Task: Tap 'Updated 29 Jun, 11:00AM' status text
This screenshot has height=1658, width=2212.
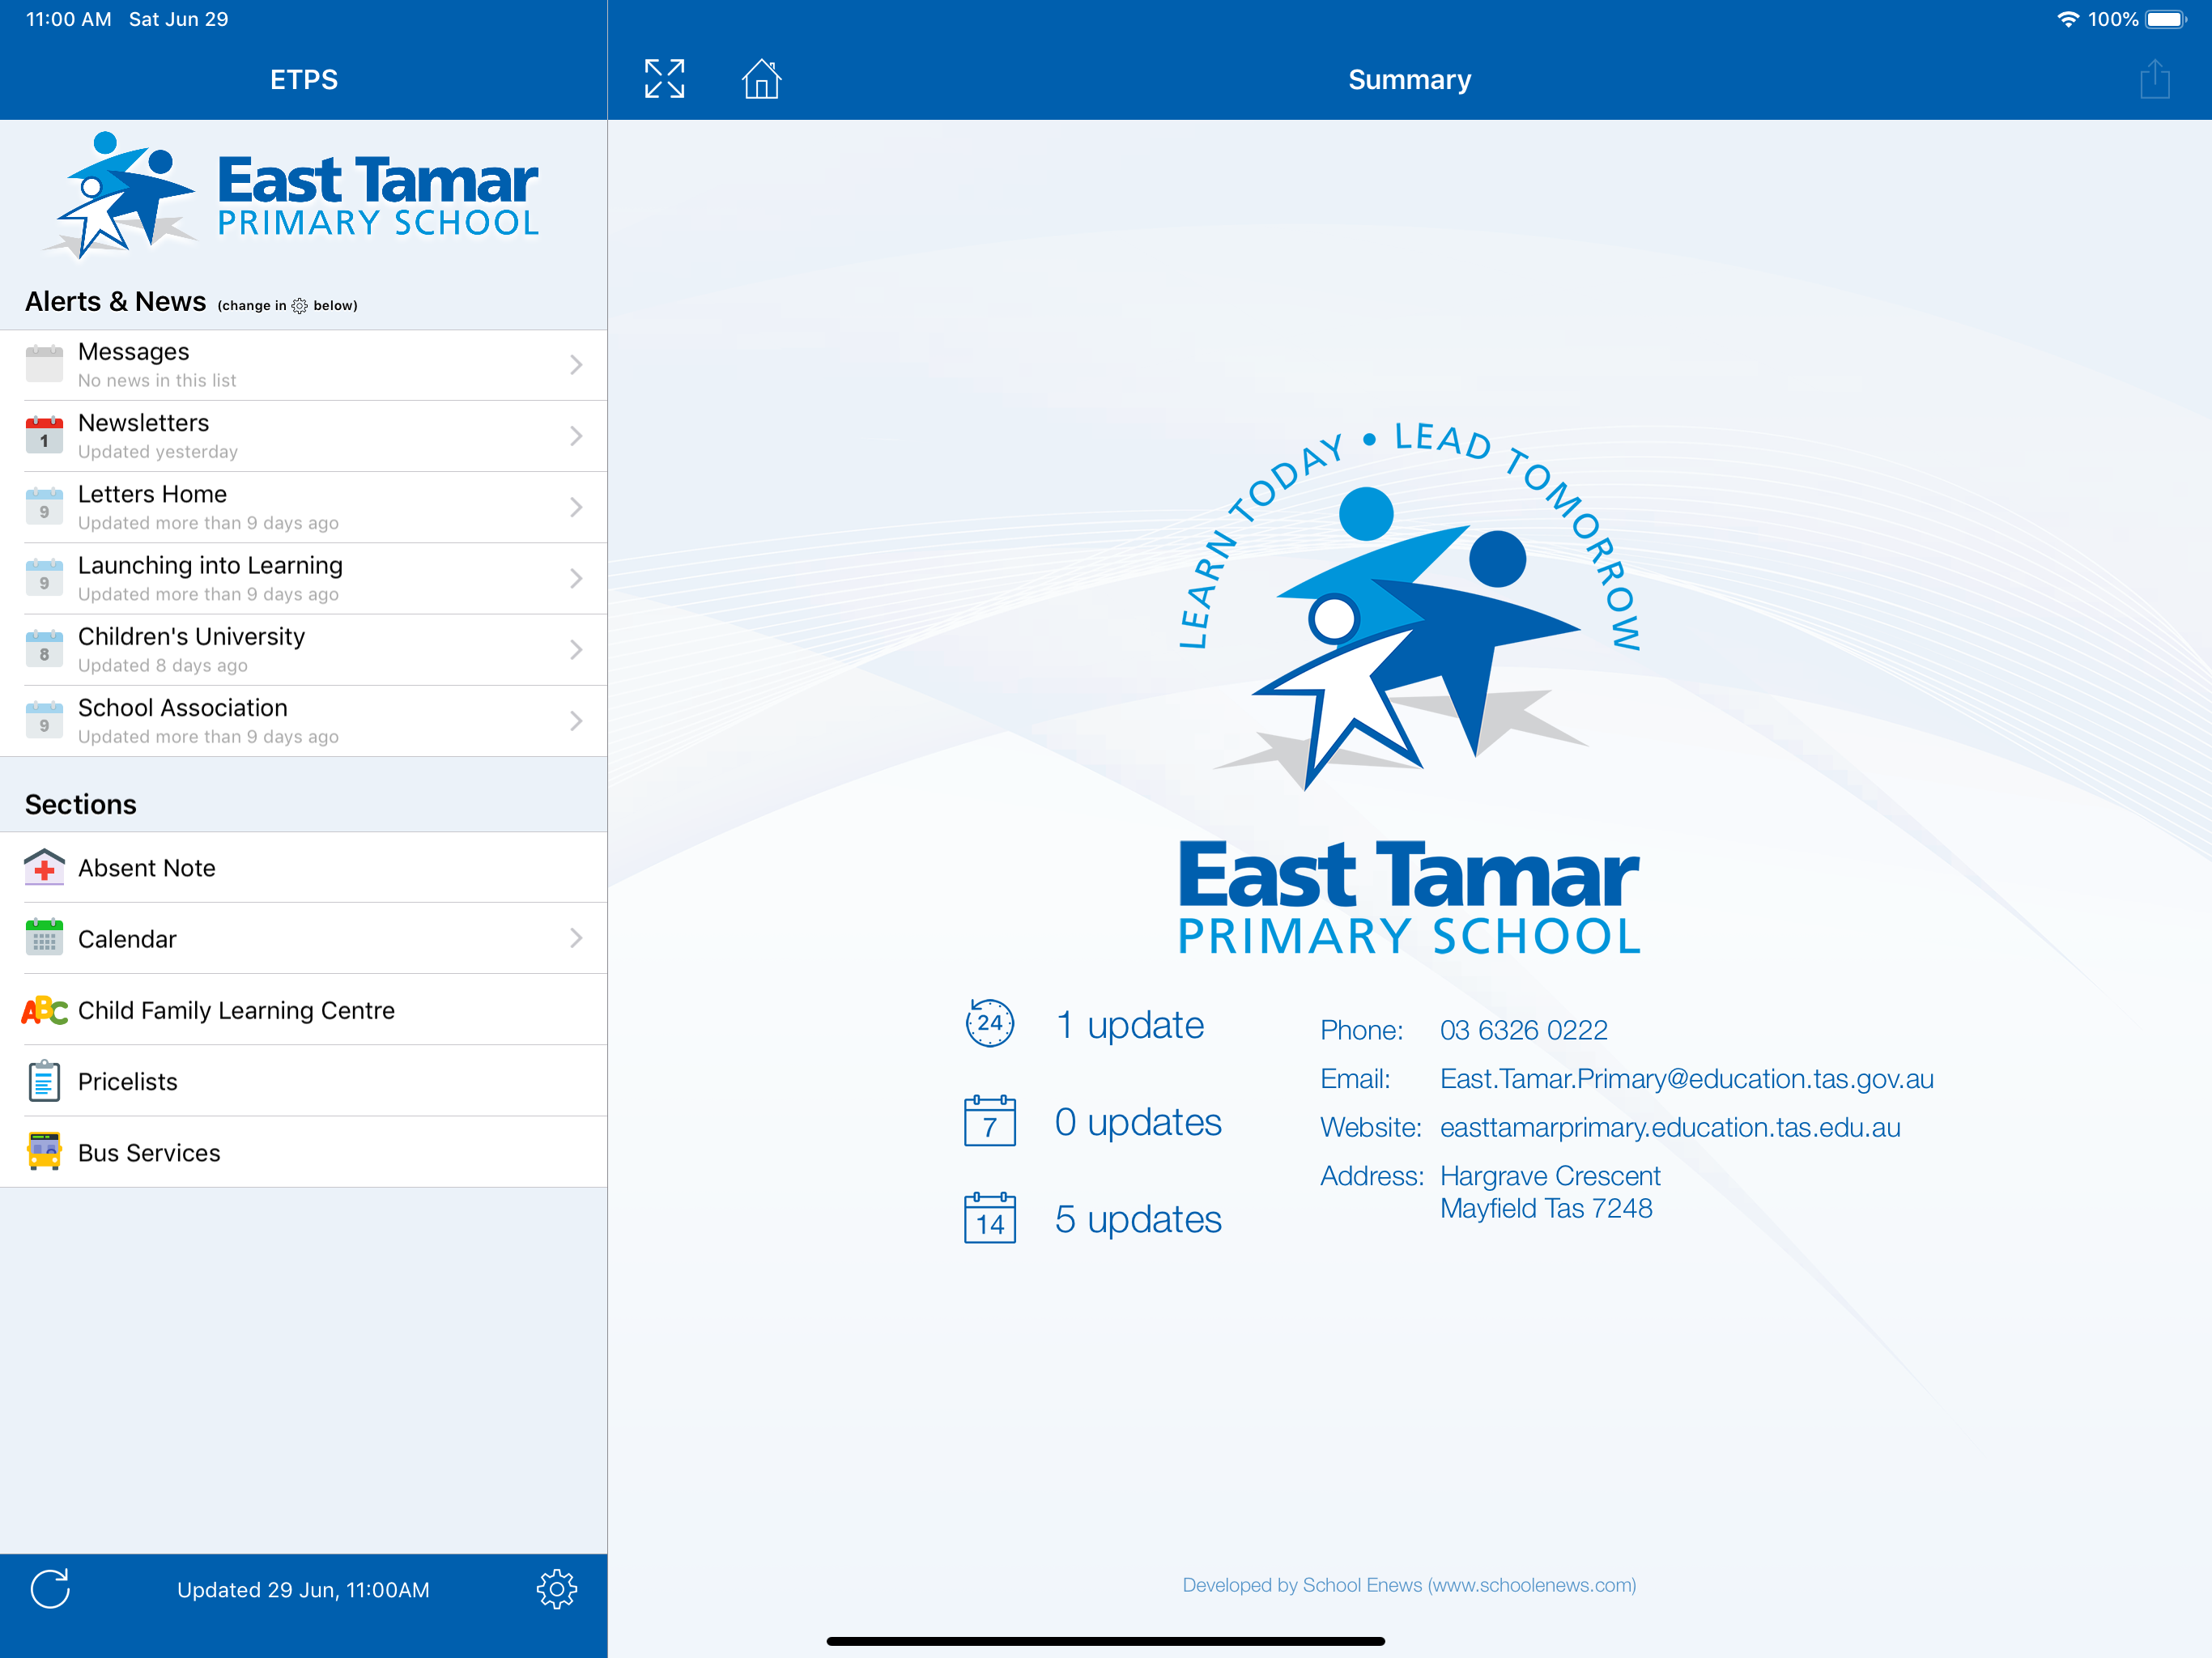Action: click(x=303, y=1590)
